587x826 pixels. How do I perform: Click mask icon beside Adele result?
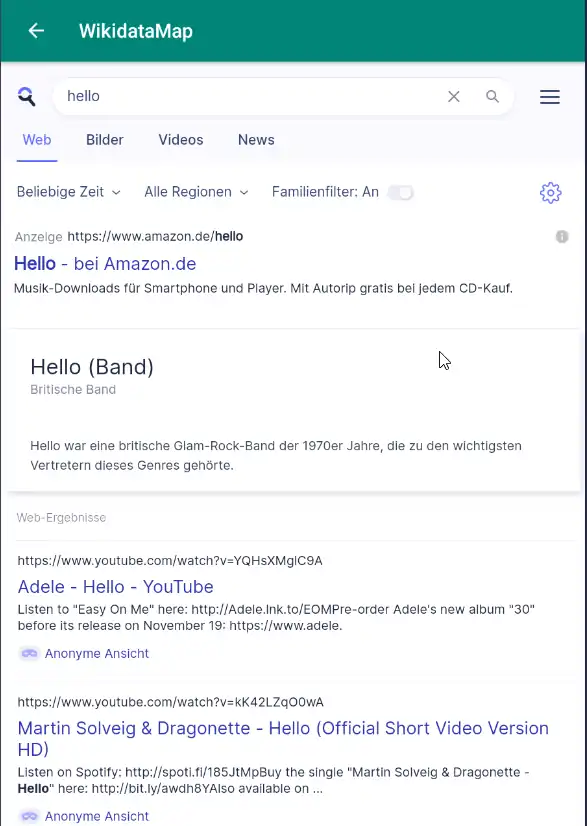pos(30,653)
